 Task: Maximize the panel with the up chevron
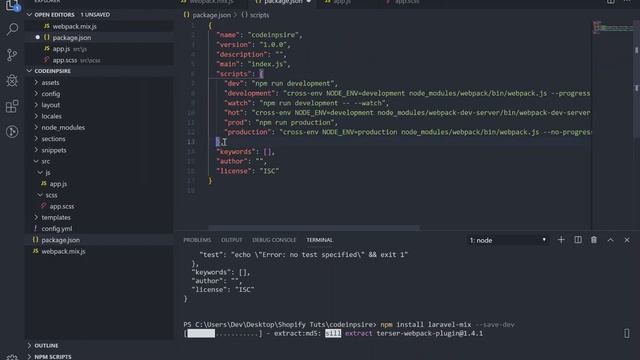(610, 240)
